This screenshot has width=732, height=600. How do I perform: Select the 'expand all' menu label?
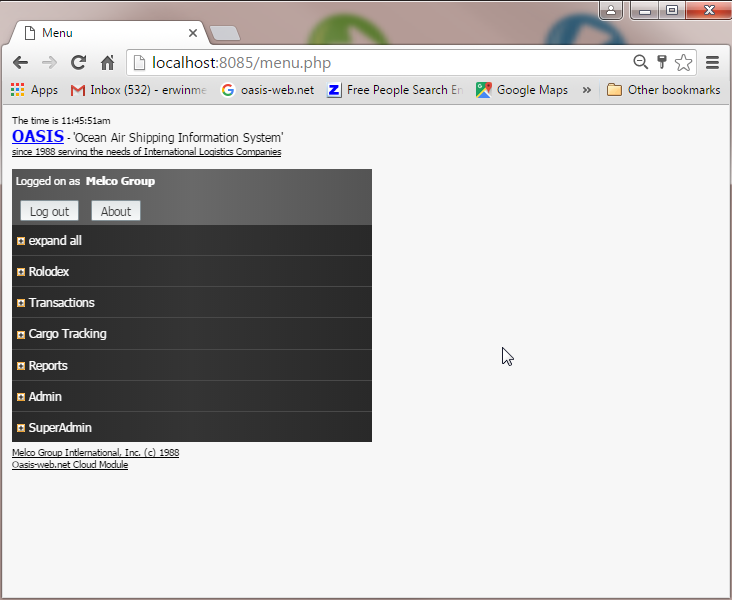coord(55,240)
